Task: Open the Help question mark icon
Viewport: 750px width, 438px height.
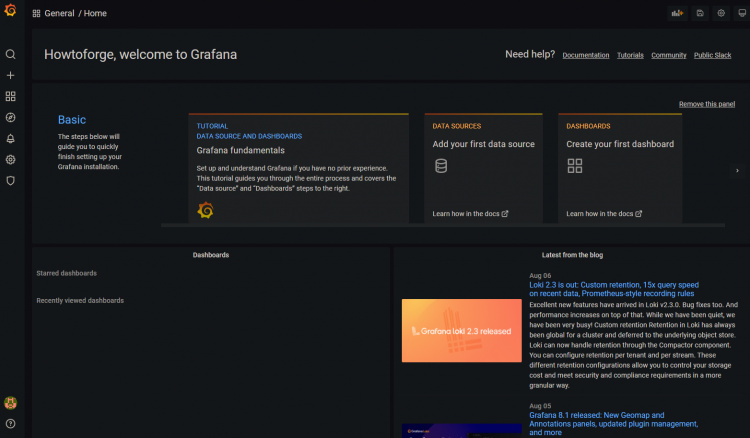Action: point(11,423)
